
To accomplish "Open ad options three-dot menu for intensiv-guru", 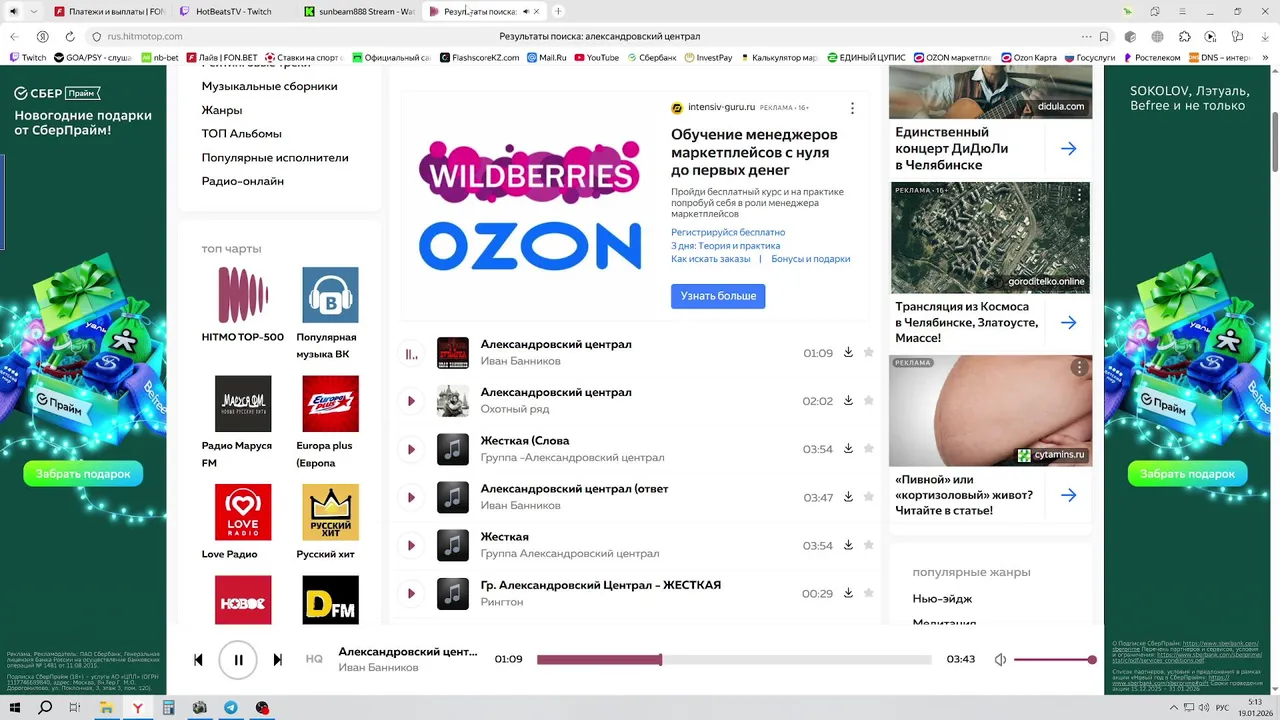I will [852, 108].
